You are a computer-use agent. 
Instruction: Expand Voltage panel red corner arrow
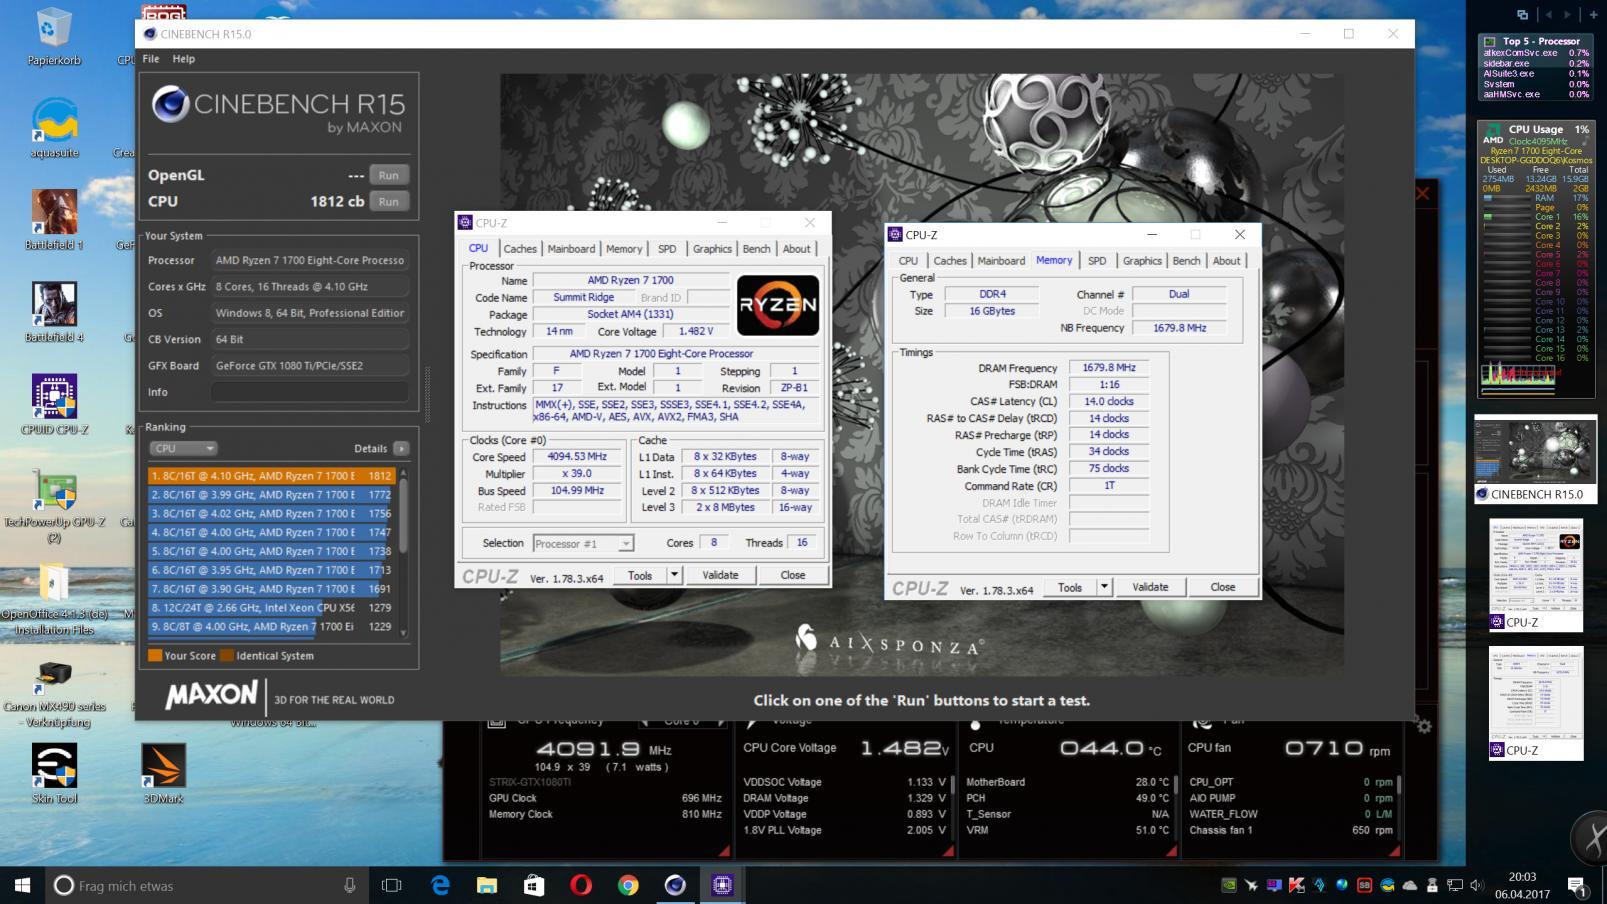[x=947, y=851]
